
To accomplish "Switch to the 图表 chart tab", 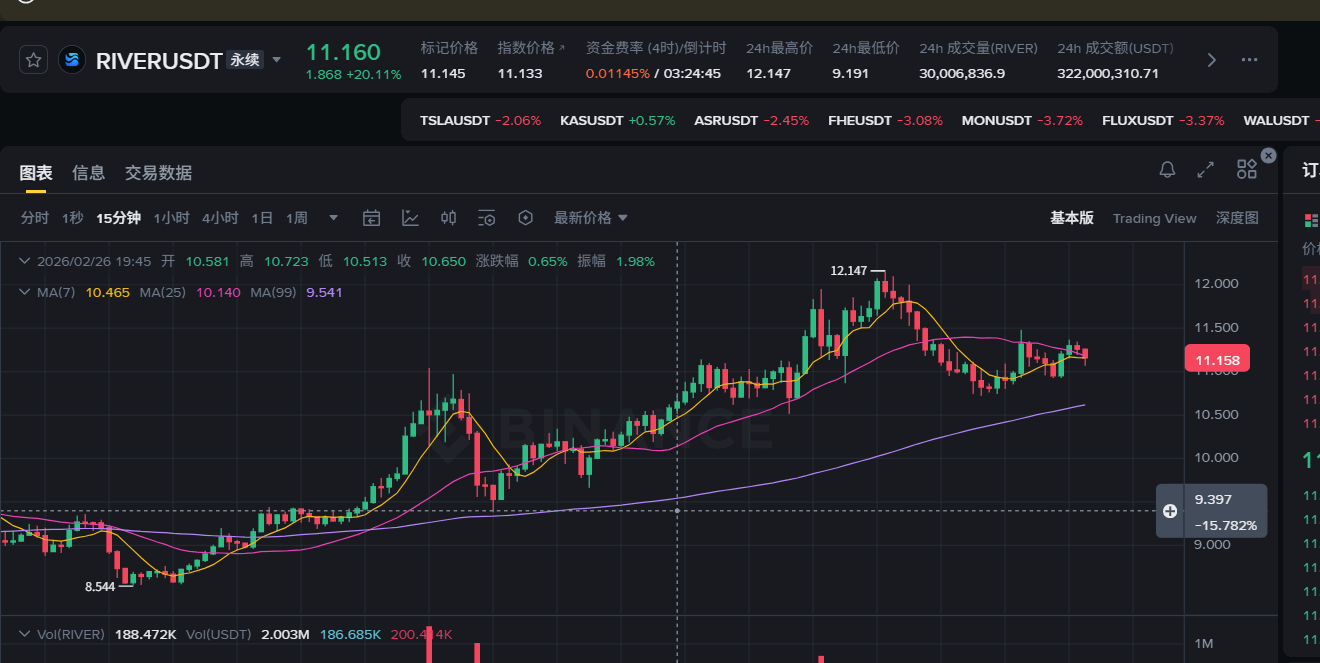I will (x=36, y=173).
